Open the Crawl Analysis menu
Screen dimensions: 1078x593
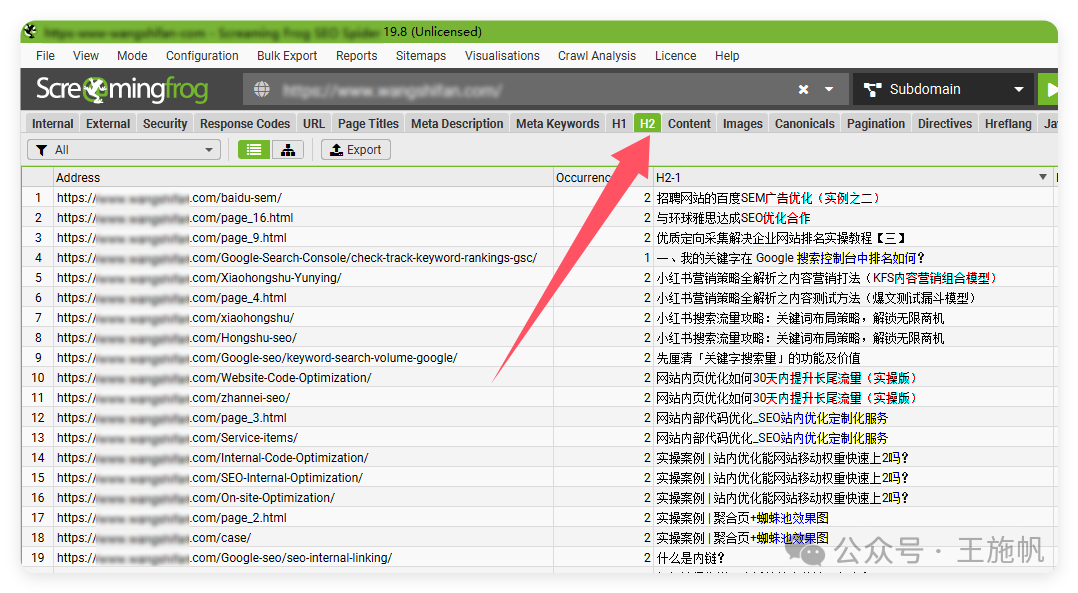click(x=597, y=56)
